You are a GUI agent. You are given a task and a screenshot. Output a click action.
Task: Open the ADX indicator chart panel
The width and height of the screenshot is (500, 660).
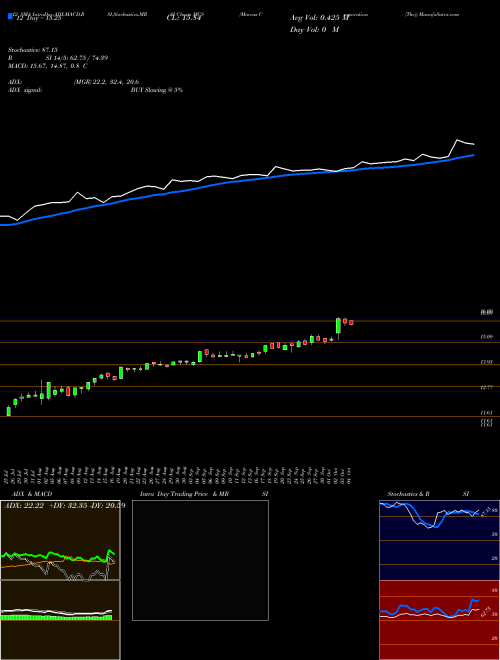point(60,540)
